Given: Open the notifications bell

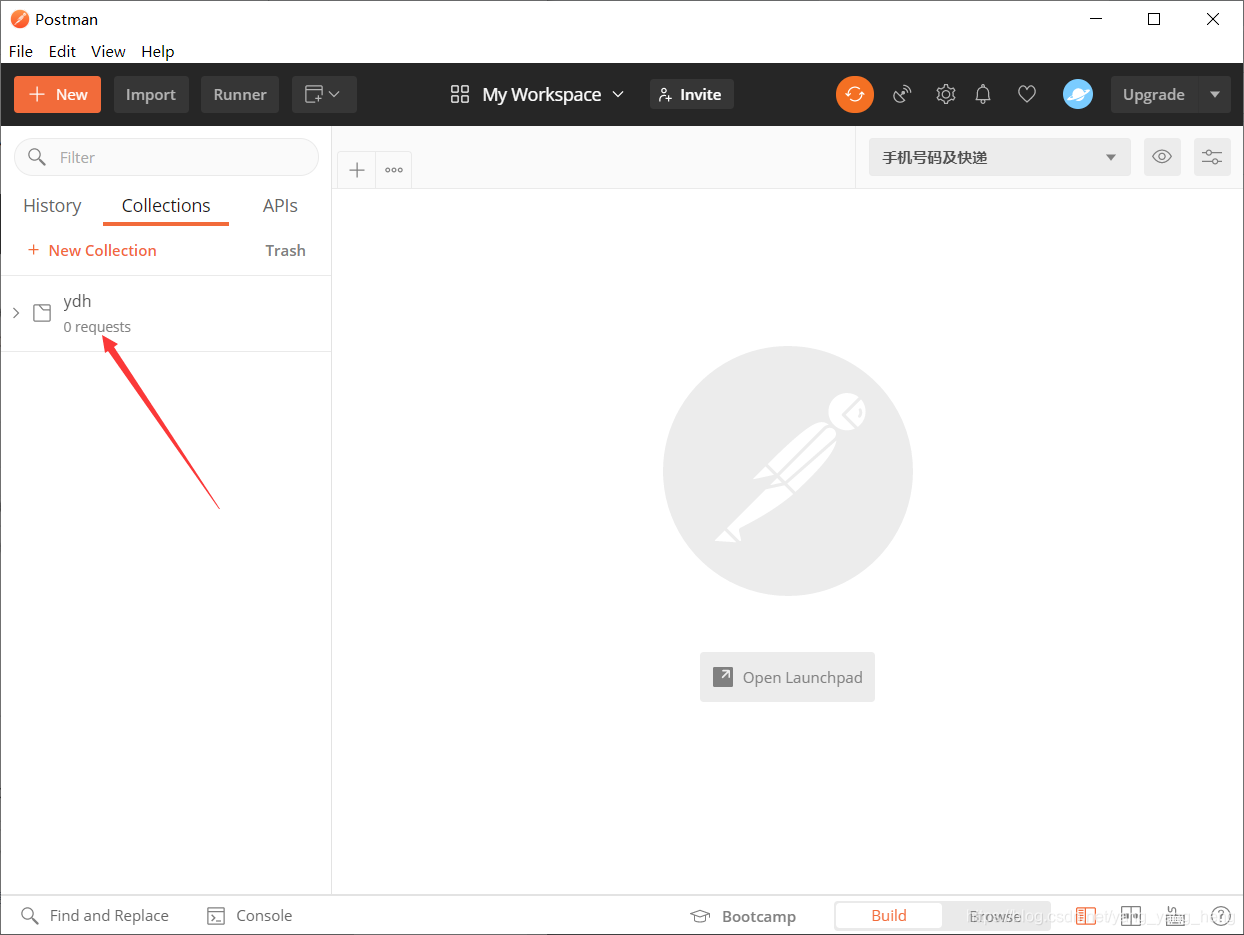Looking at the screenshot, I should (x=983, y=94).
